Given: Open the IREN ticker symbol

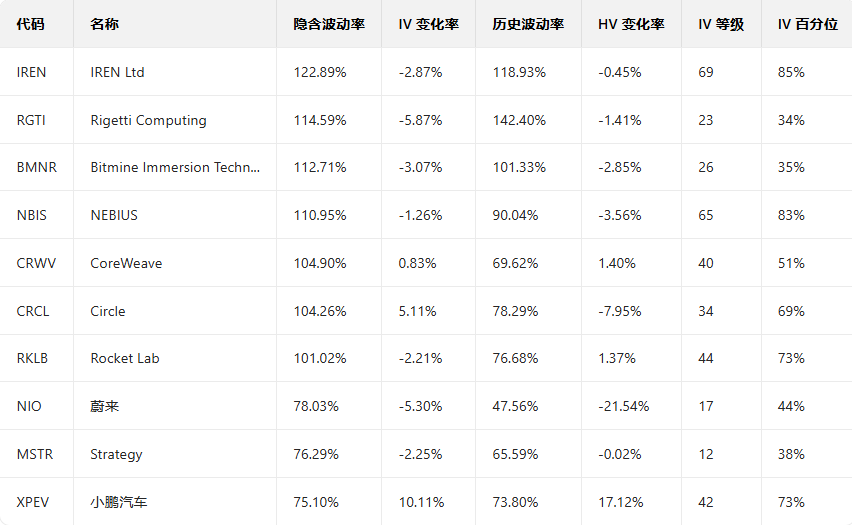Looking at the screenshot, I should (x=32, y=72).
